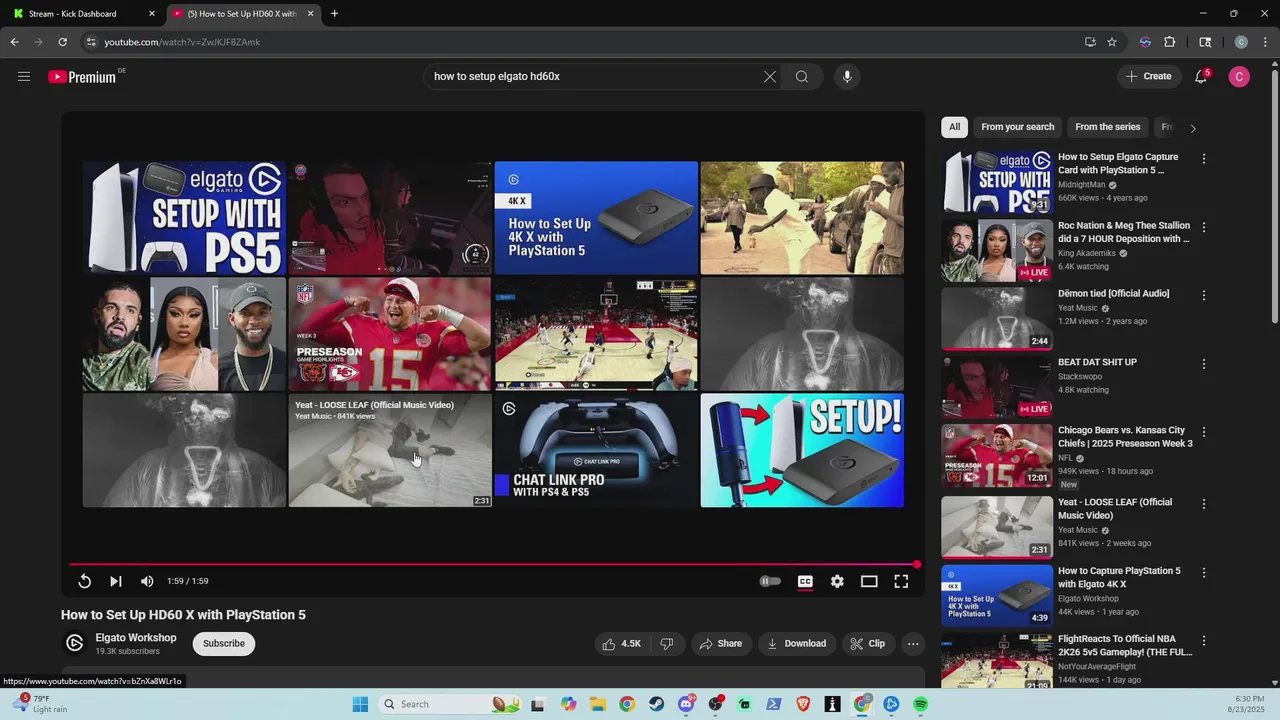Open Brave browser from taskbar
Screen dimensions: 1280x720
[x=803, y=704]
